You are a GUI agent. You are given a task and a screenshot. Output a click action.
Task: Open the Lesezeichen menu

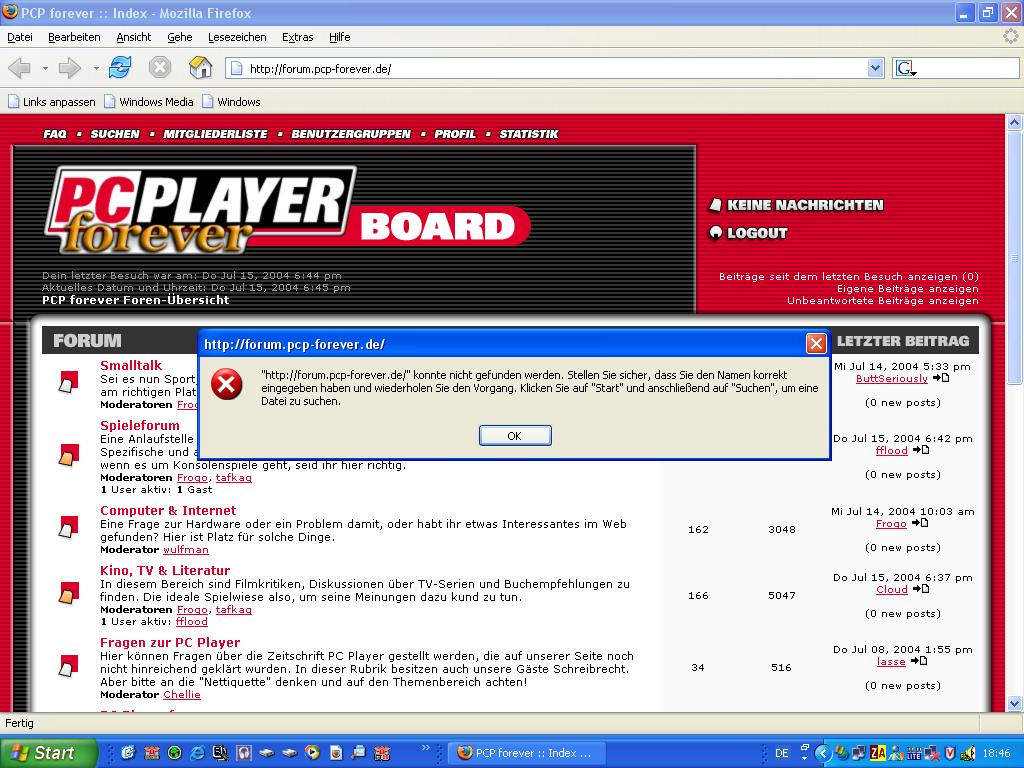tap(237, 37)
